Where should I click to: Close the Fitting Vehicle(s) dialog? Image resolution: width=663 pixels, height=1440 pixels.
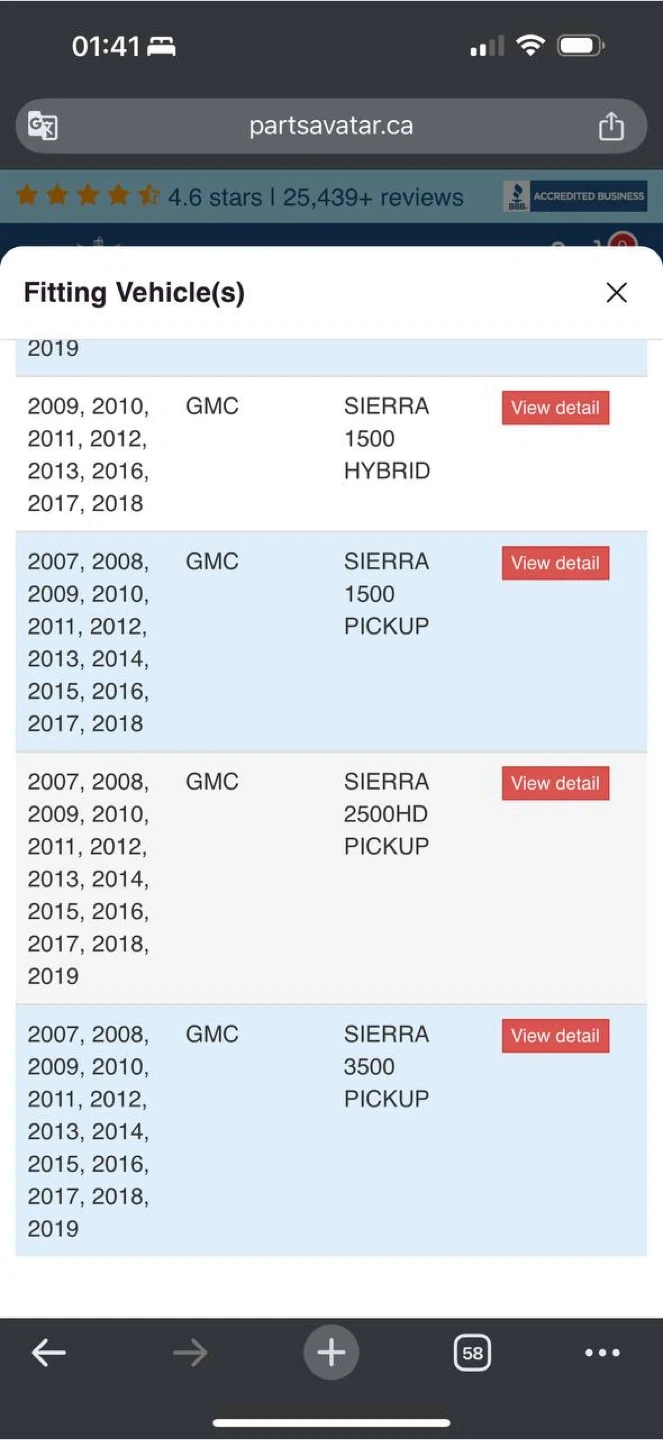point(616,292)
